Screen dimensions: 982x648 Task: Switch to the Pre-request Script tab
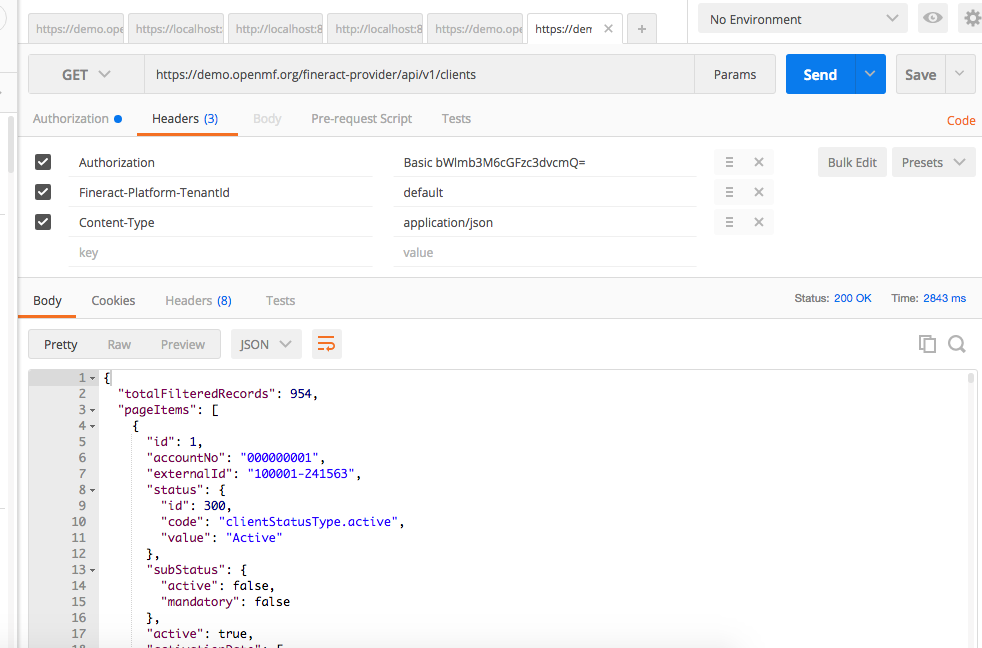pos(361,118)
